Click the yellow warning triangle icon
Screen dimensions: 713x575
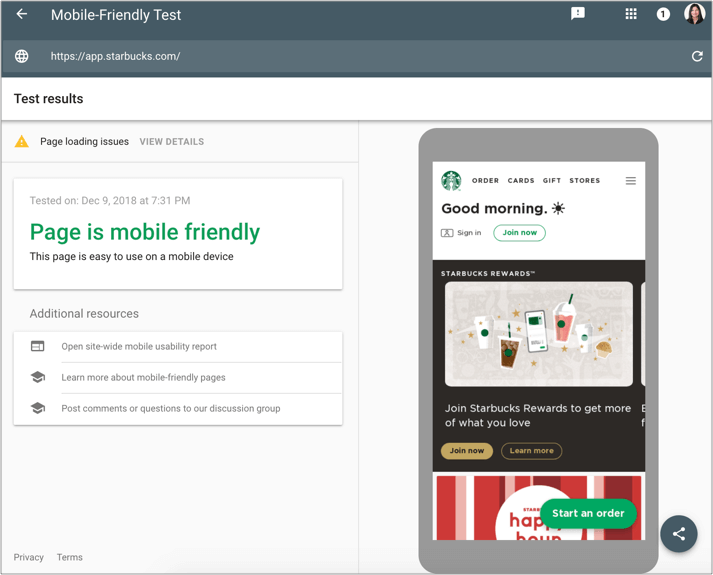pyautogui.click(x=21, y=141)
